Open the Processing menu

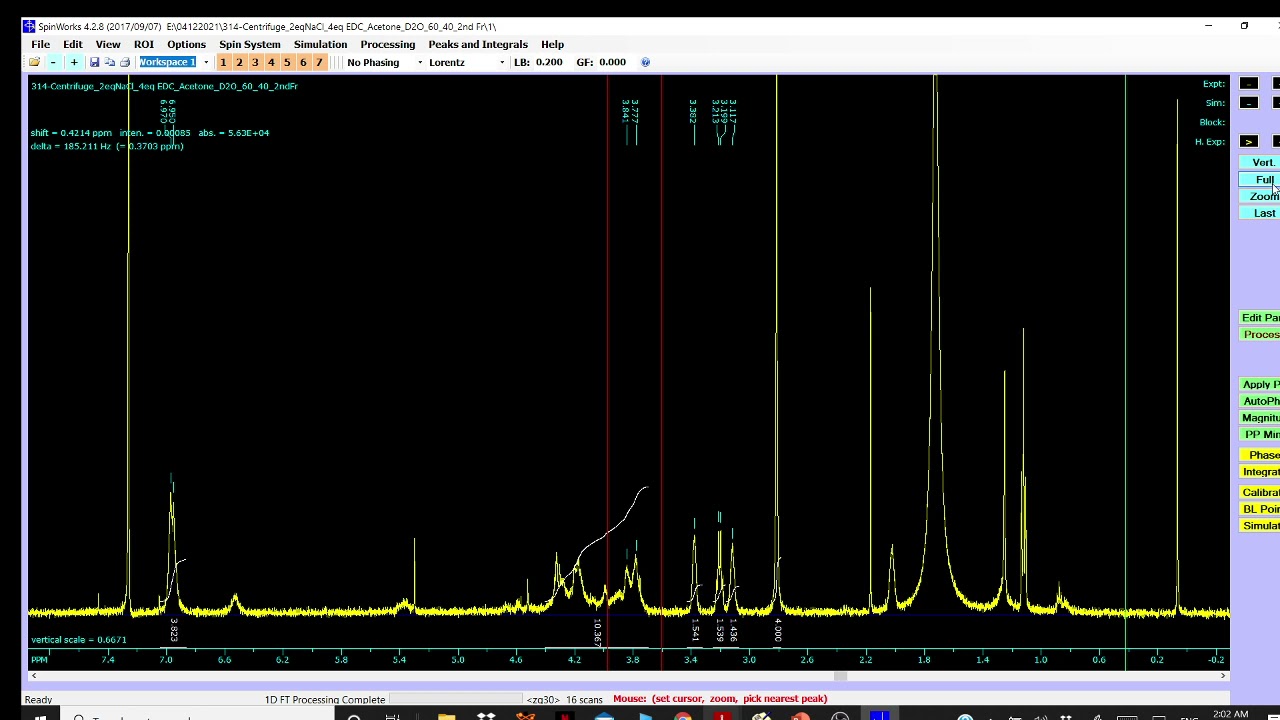[387, 44]
